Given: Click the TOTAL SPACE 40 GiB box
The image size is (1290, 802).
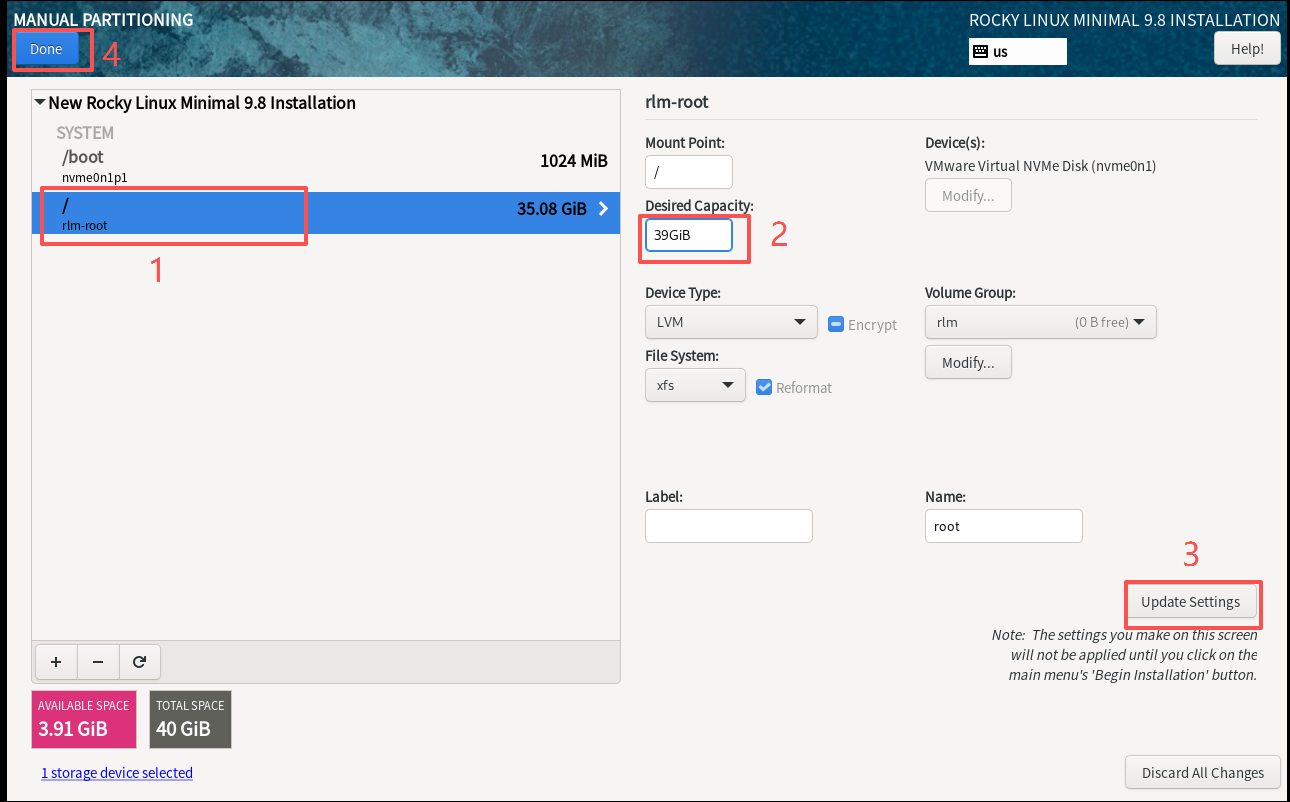Looking at the screenshot, I should pyautogui.click(x=190, y=719).
